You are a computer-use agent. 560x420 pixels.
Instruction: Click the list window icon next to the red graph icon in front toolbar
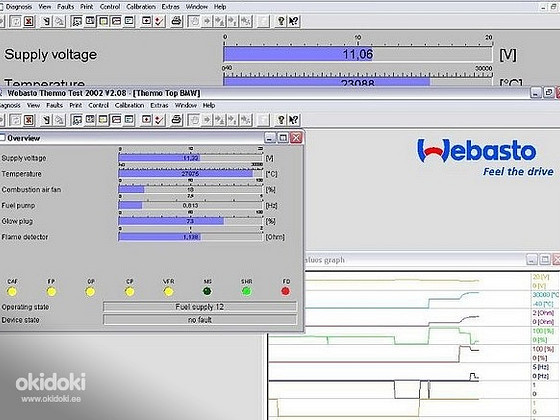click(x=129, y=120)
